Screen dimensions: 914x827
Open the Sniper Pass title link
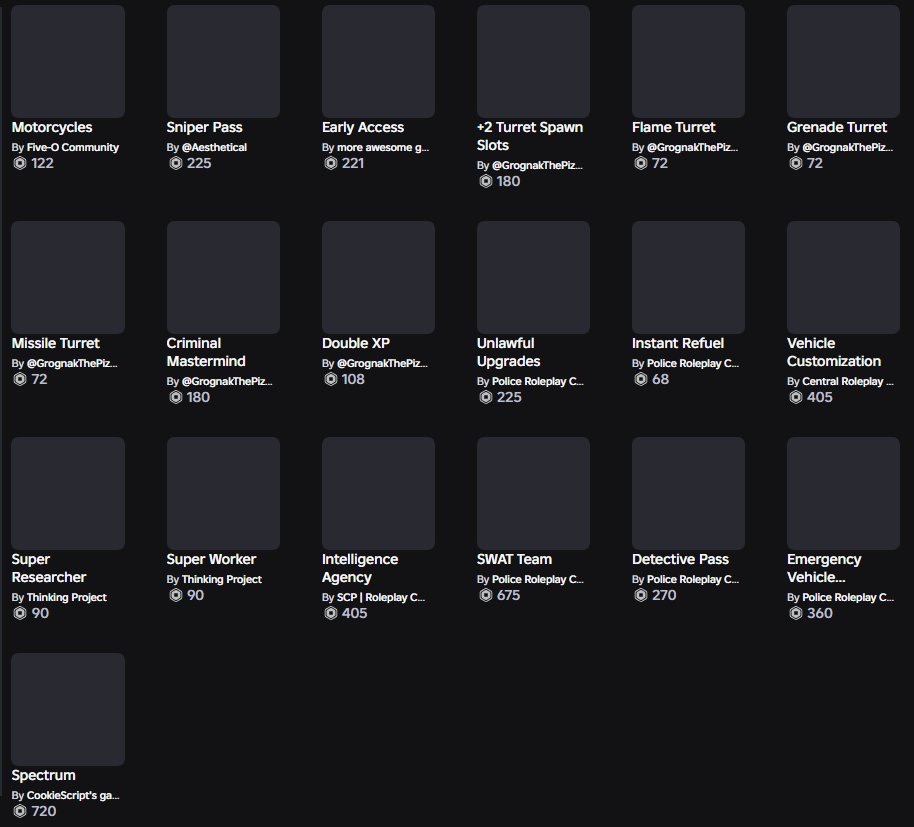coord(204,127)
